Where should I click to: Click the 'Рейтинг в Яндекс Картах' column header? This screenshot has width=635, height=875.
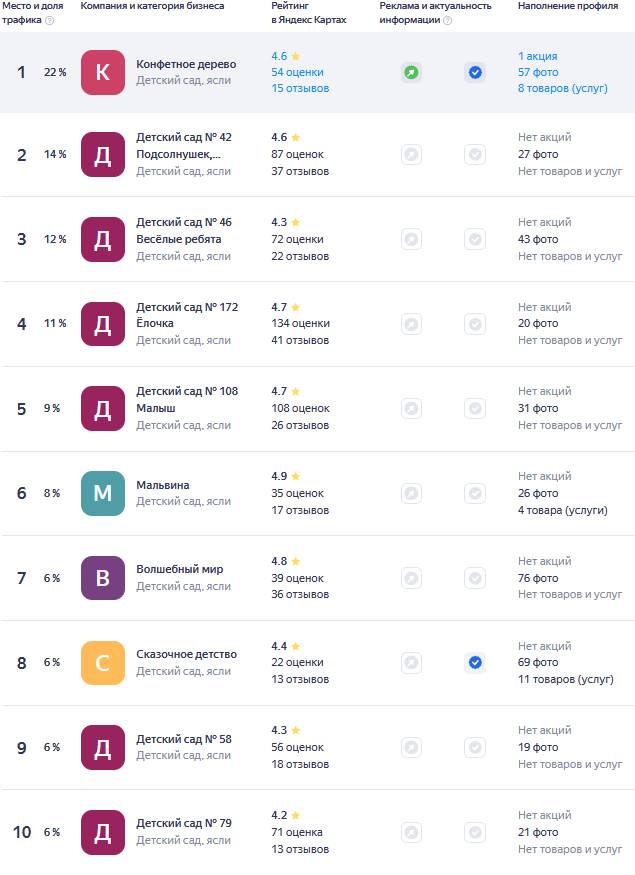coord(309,13)
